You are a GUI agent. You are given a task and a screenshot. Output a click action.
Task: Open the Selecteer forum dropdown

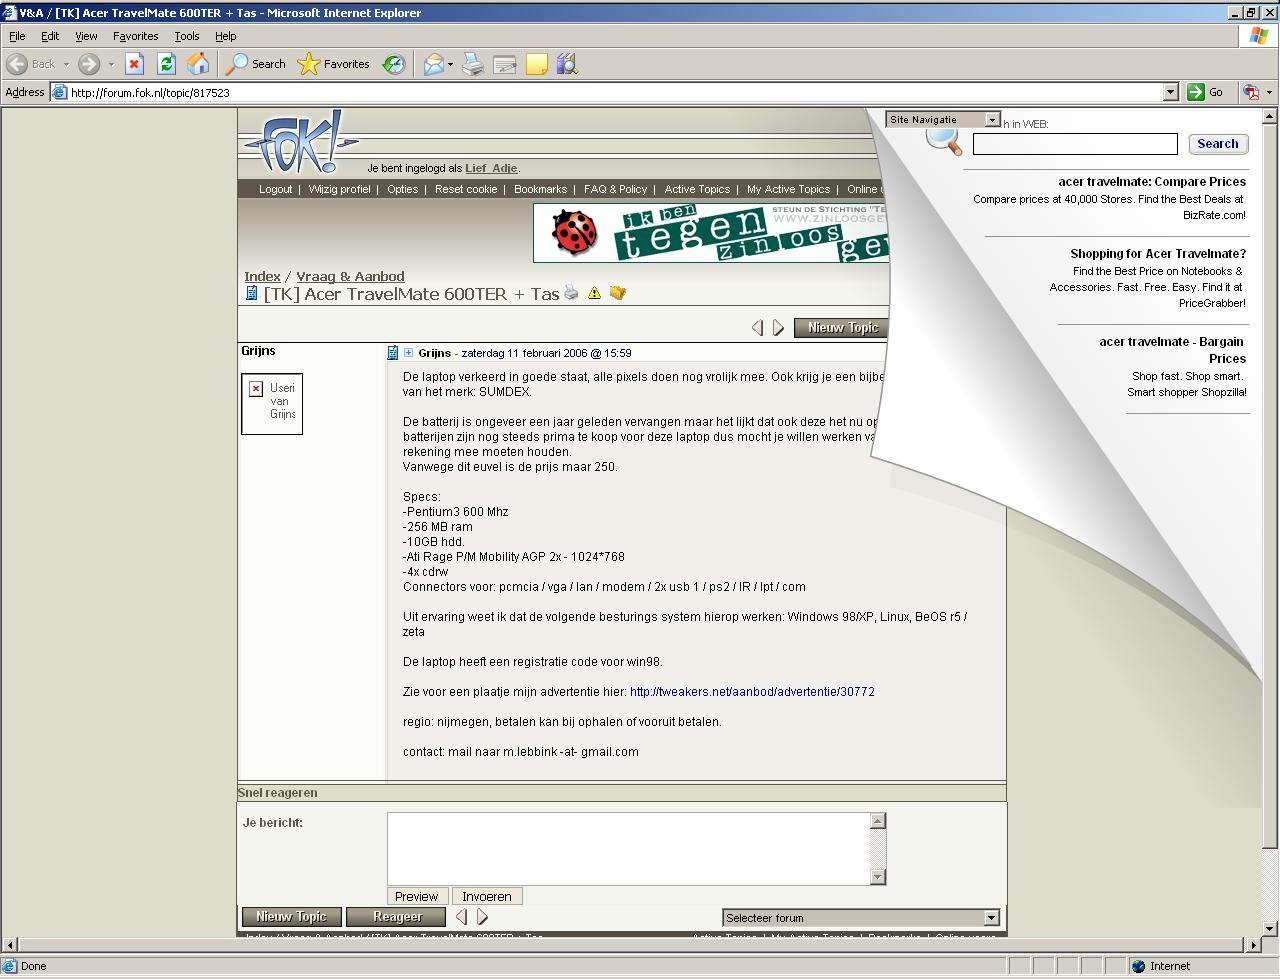(860, 917)
